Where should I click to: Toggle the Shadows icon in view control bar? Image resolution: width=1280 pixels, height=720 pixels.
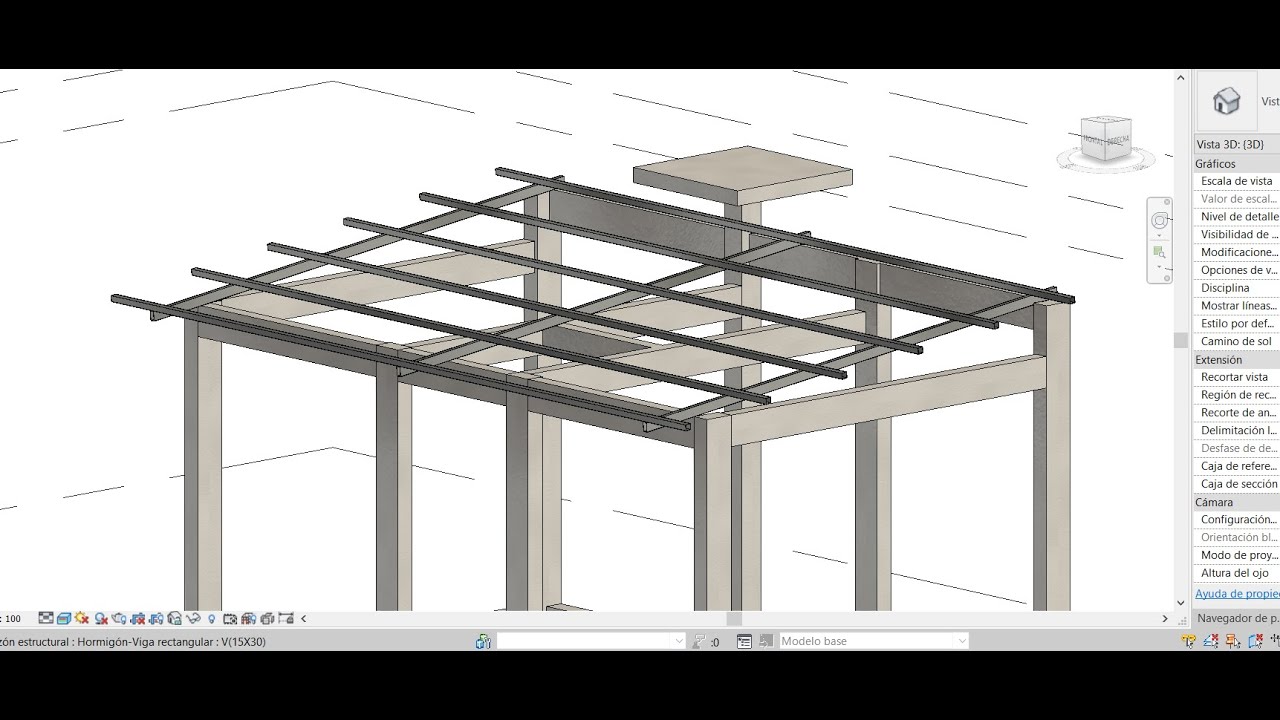pos(101,619)
